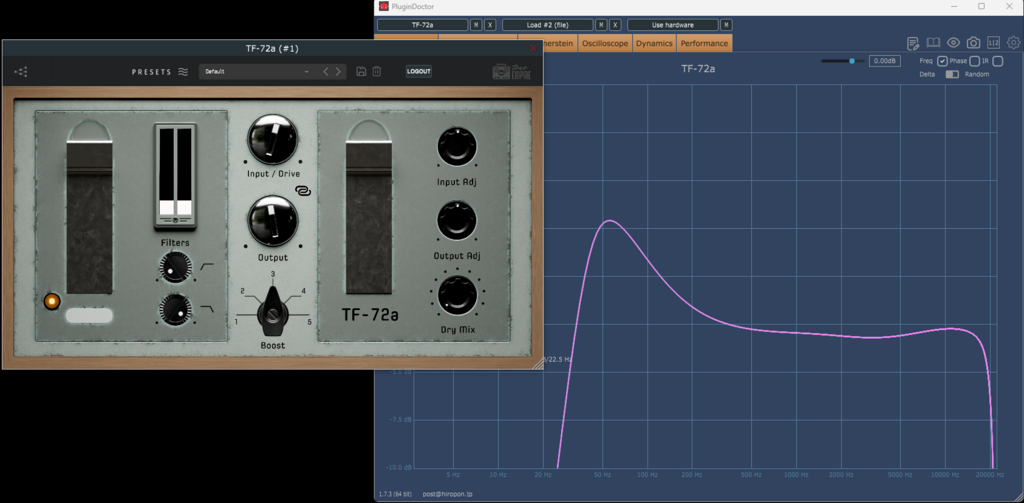Mute the hardware slot with M button
This screenshot has width=1024, height=503.
tap(726, 25)
